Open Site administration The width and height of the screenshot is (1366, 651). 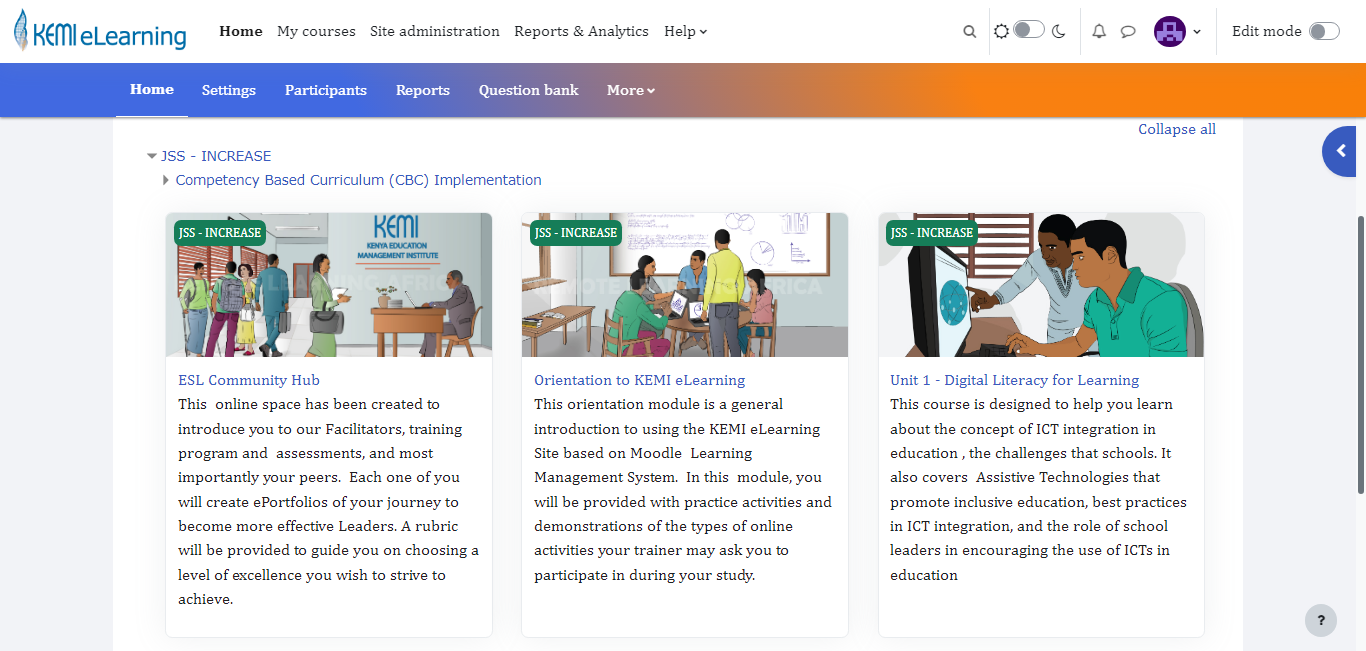pos(435,31)
